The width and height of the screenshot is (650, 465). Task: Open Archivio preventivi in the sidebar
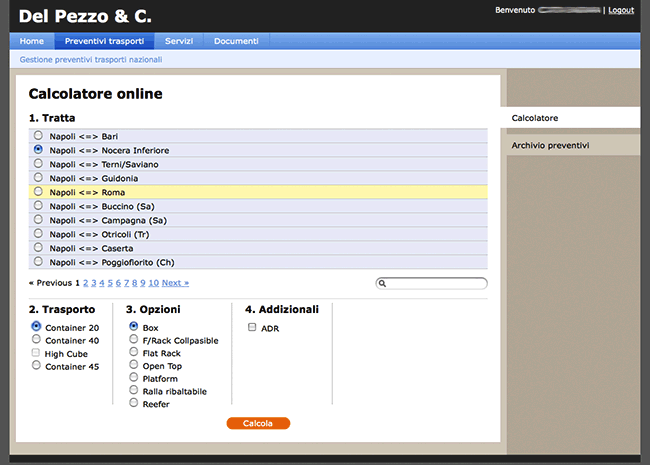573,145
